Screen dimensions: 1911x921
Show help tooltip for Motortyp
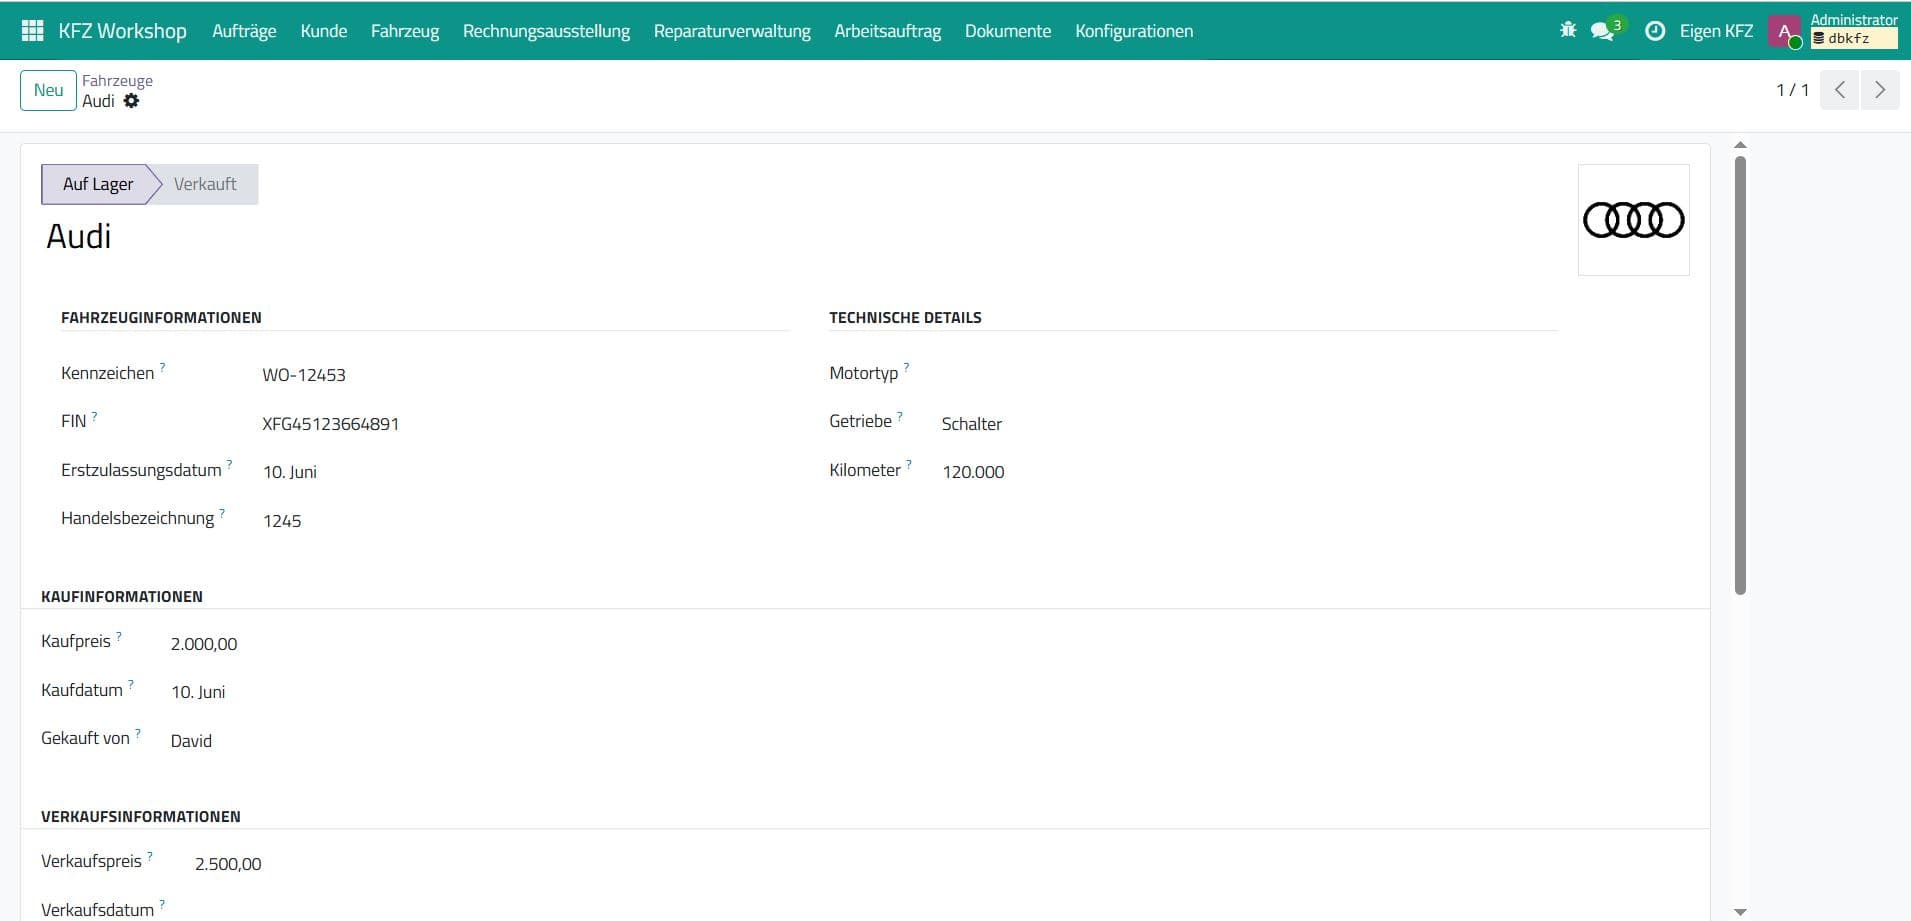[906, 367]
